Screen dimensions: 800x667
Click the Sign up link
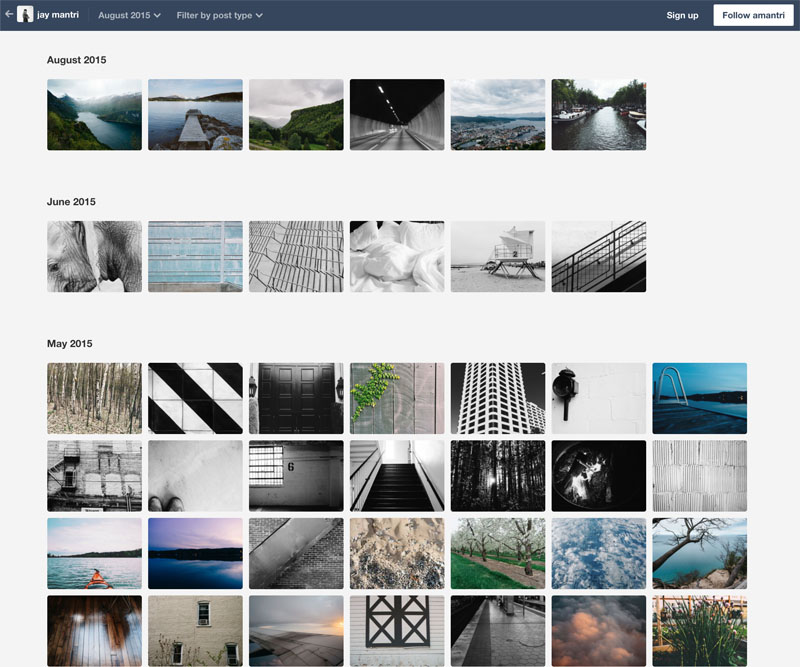click(x=682, y=16)
